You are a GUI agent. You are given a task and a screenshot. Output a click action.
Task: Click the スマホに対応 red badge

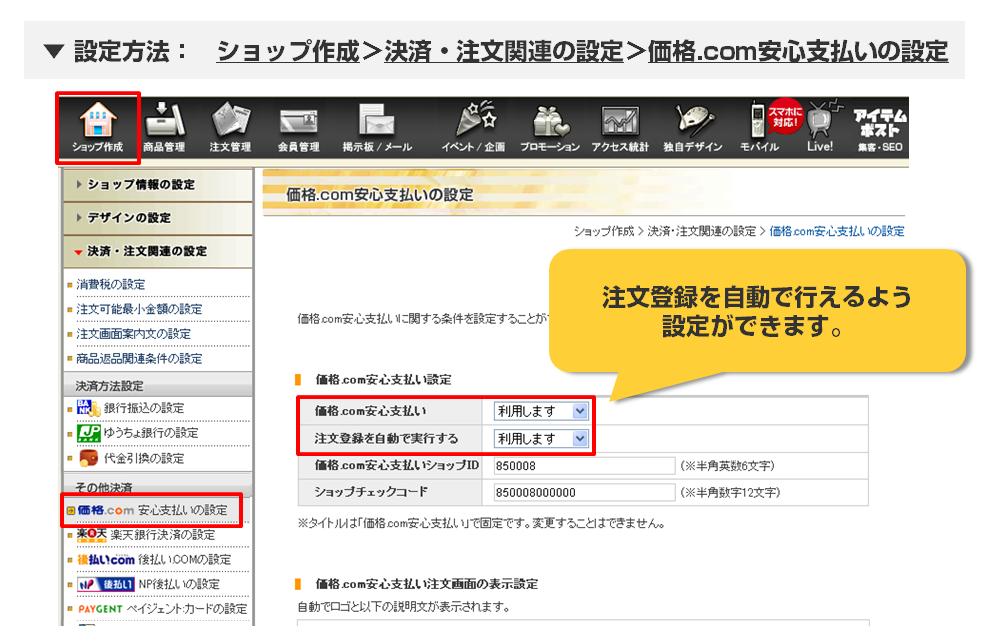(x=785, y=116)
